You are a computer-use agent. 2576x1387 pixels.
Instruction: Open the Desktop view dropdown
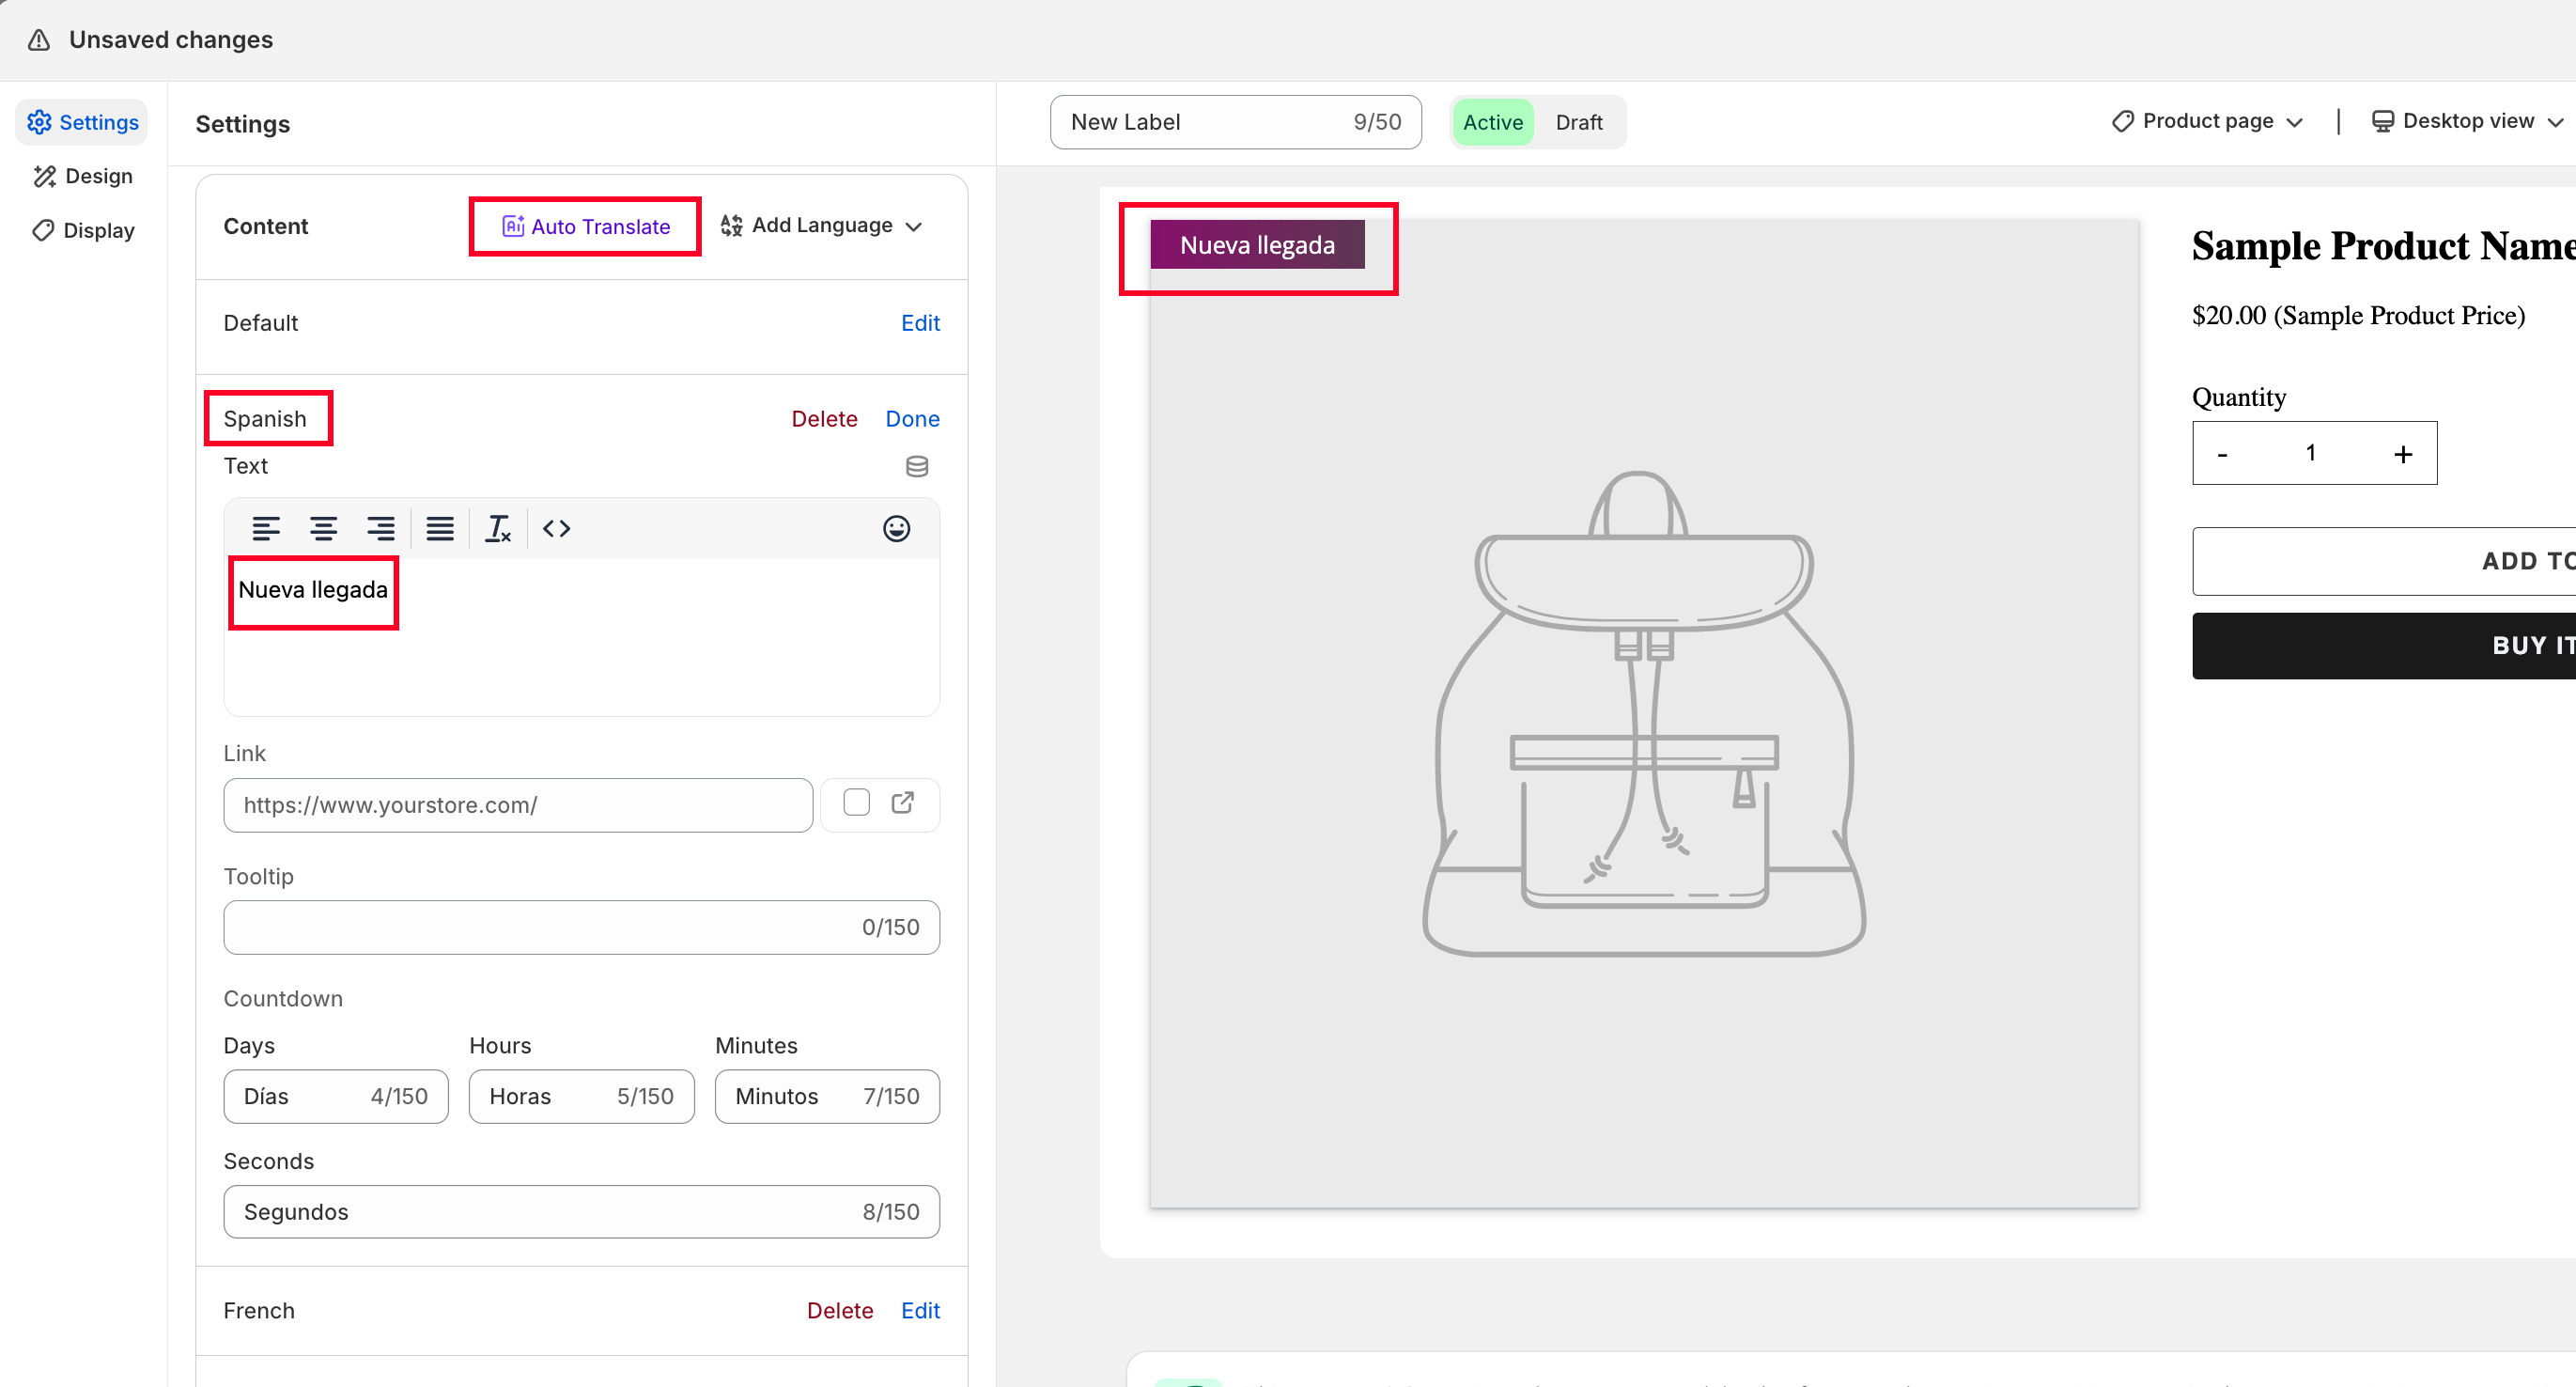2467,121
